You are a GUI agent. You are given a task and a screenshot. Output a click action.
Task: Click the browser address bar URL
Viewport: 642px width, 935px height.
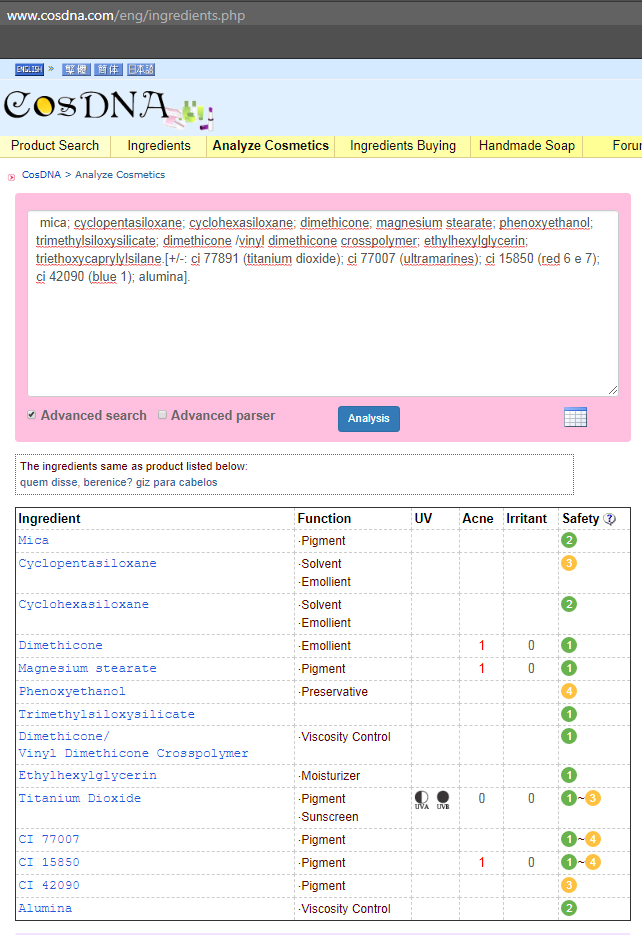(x=126, y=16)
